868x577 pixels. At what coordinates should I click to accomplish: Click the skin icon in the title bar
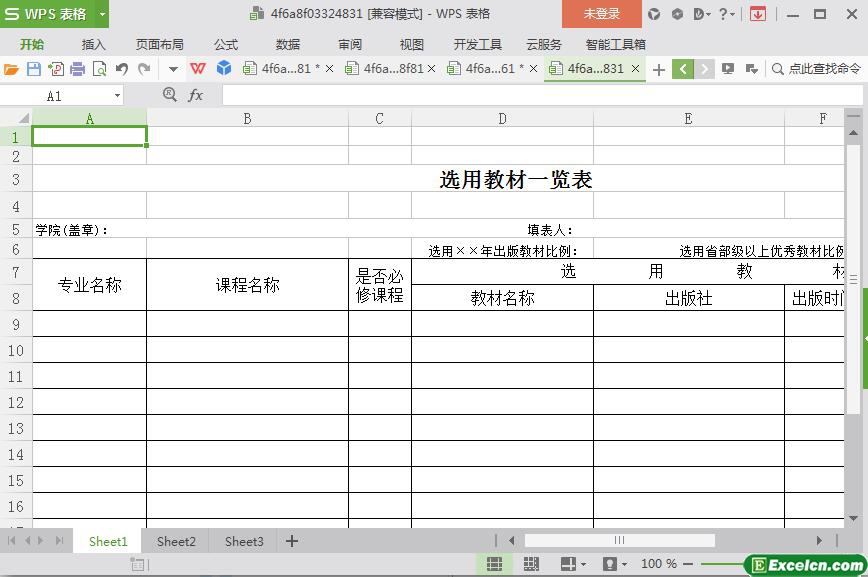pyautogui.click(x=654, y=14)
